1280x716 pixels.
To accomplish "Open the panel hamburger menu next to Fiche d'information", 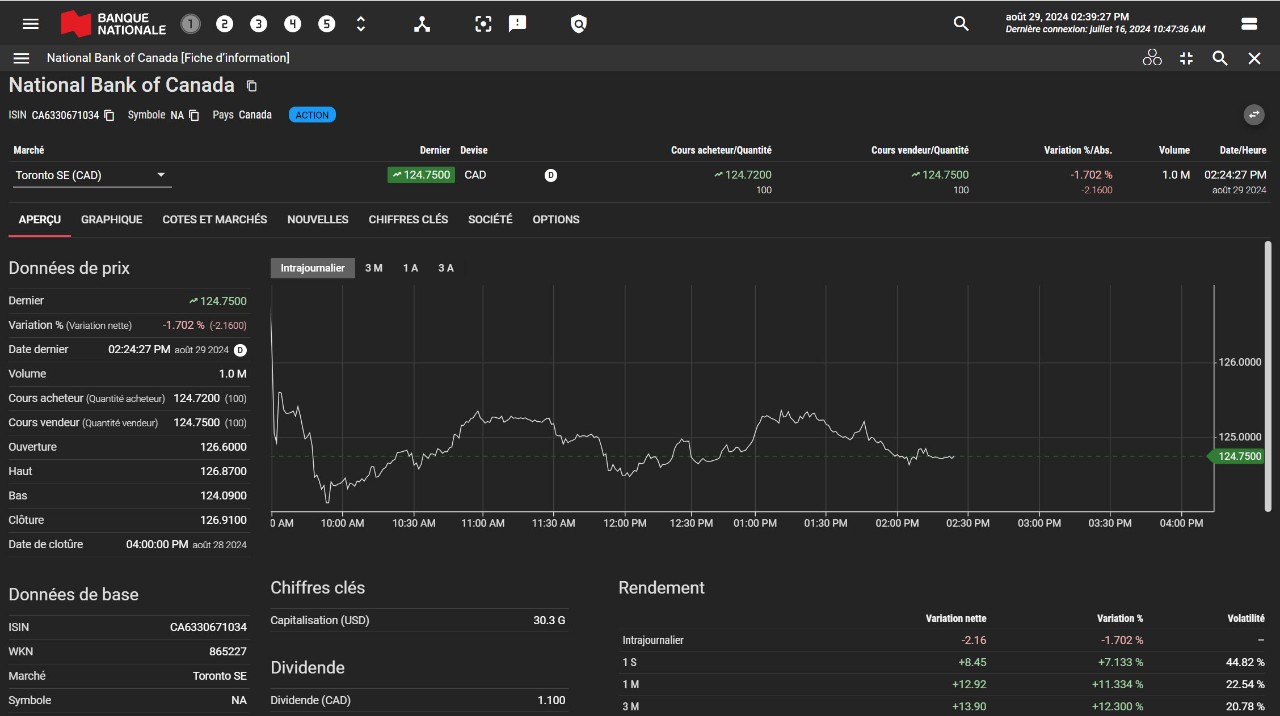I will click(x=21, y=58).
